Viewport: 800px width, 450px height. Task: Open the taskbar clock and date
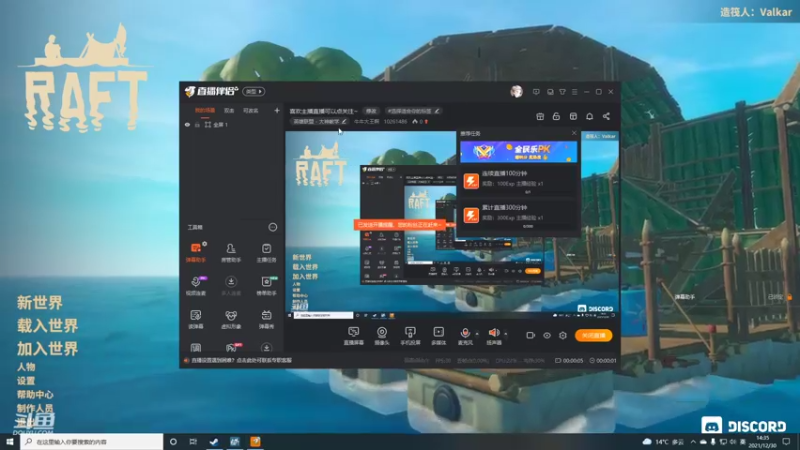click(x=763, y=442)
